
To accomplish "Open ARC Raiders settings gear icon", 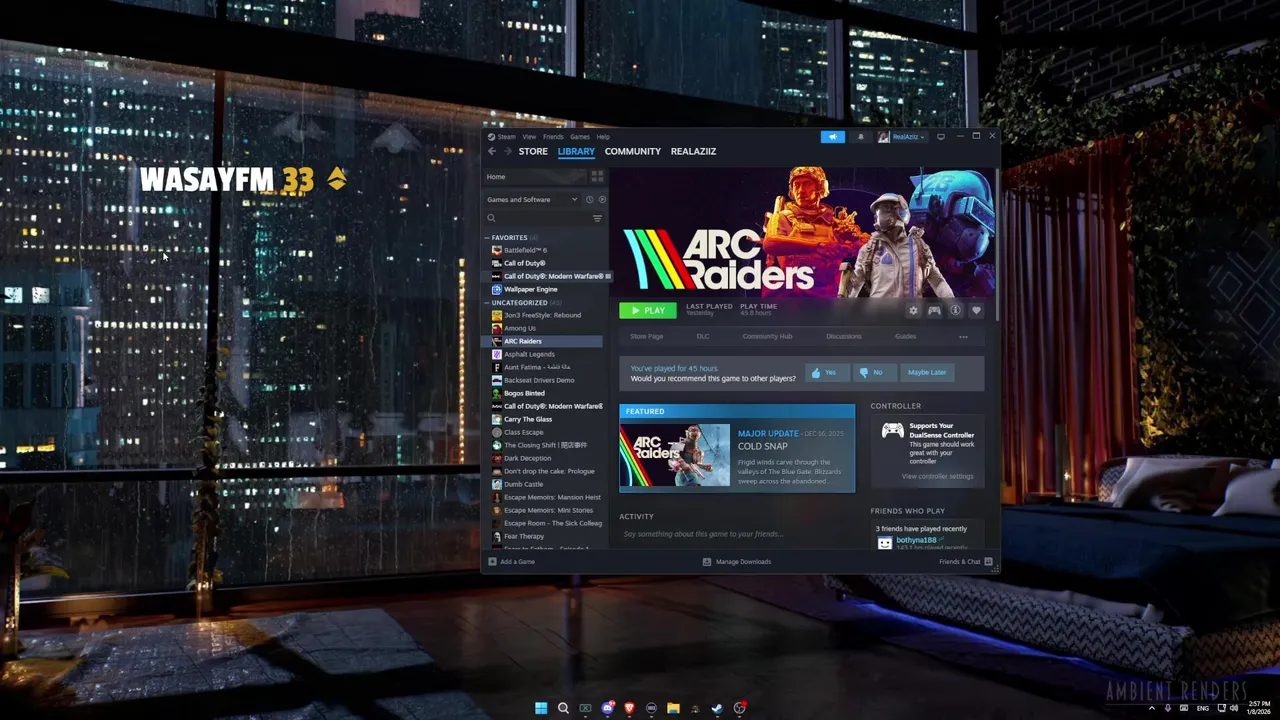I will (x=913, y=310).
